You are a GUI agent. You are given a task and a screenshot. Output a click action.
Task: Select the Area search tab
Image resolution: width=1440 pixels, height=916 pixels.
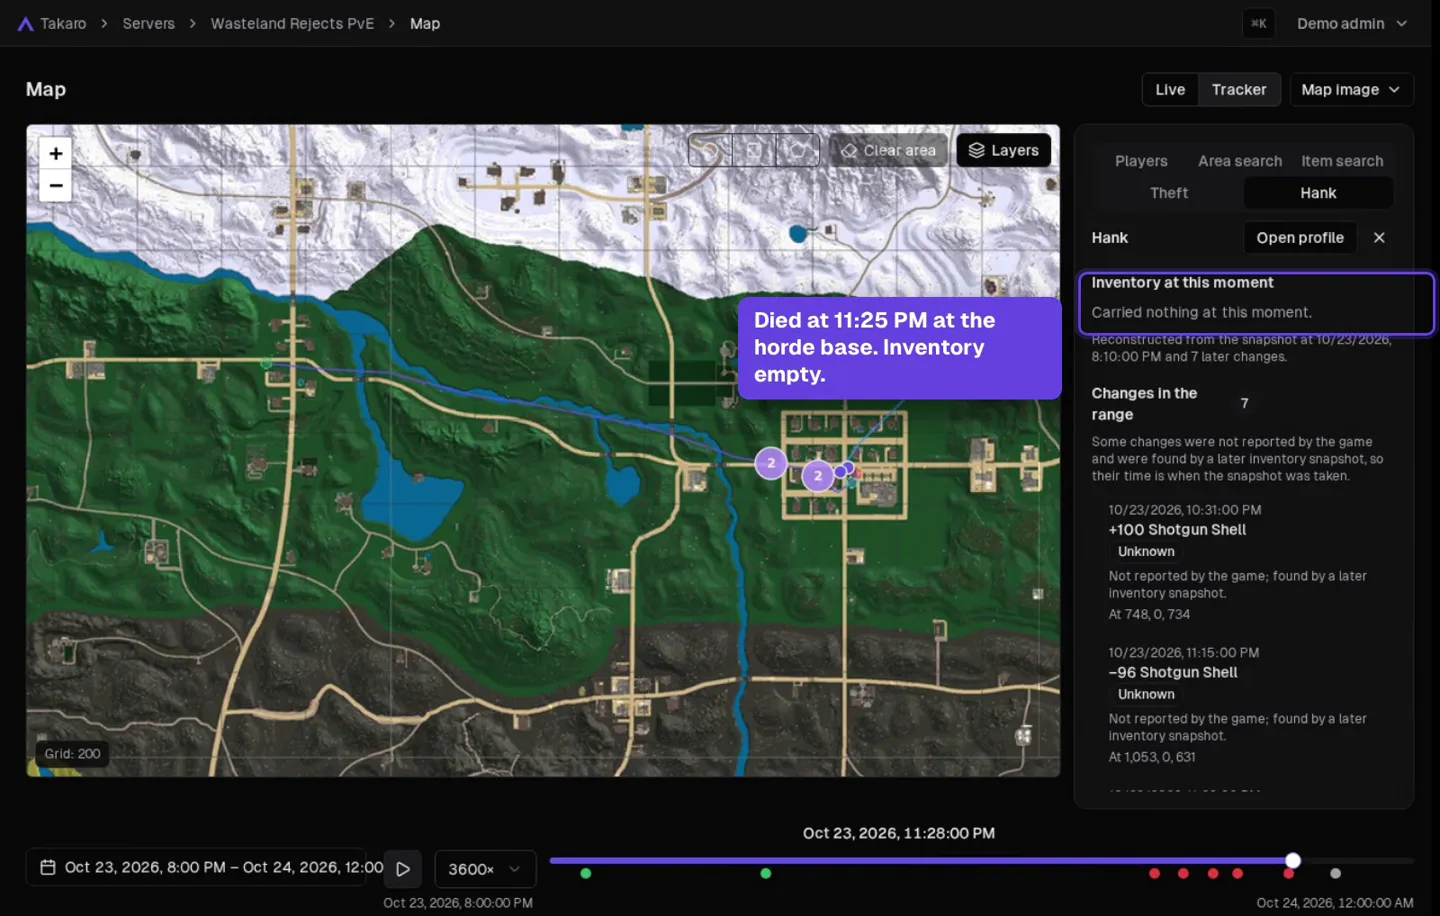click(1240, 161)
